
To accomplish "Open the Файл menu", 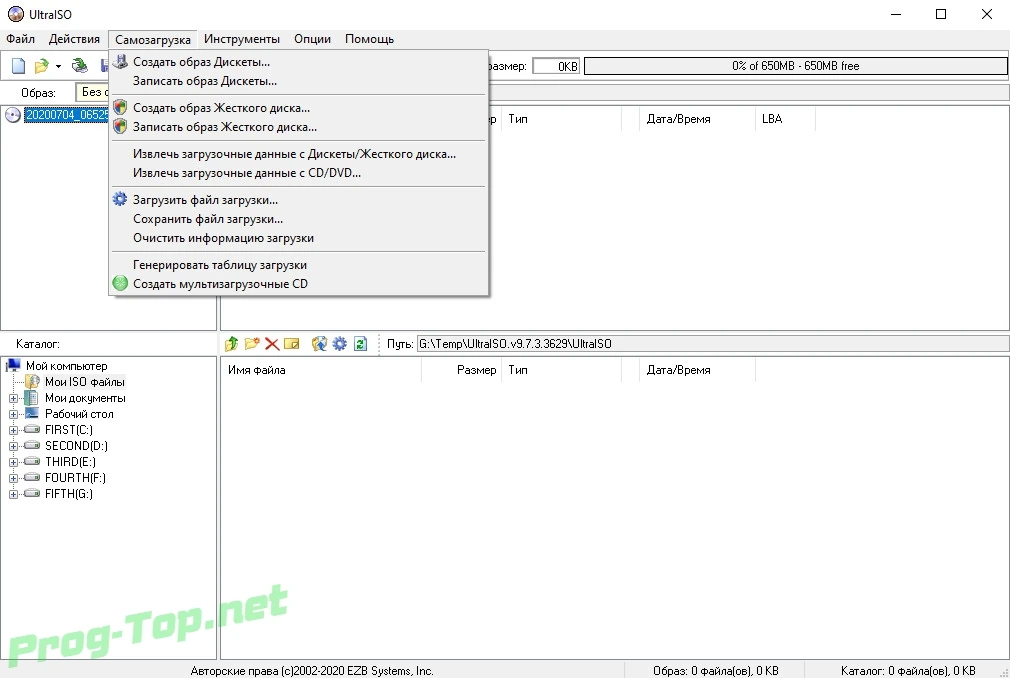I will click(x=21, y=39).
